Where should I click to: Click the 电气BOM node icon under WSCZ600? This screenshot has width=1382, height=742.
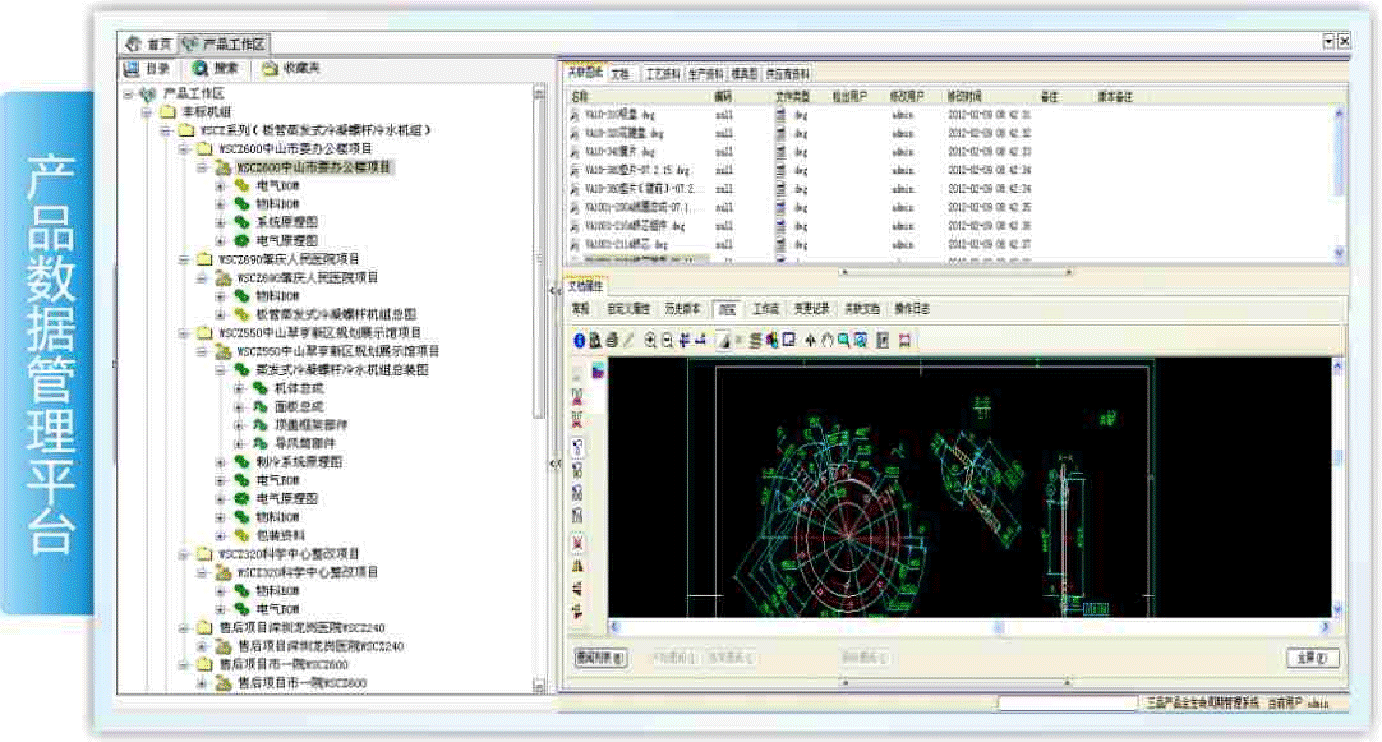click(x=242, y=186)
